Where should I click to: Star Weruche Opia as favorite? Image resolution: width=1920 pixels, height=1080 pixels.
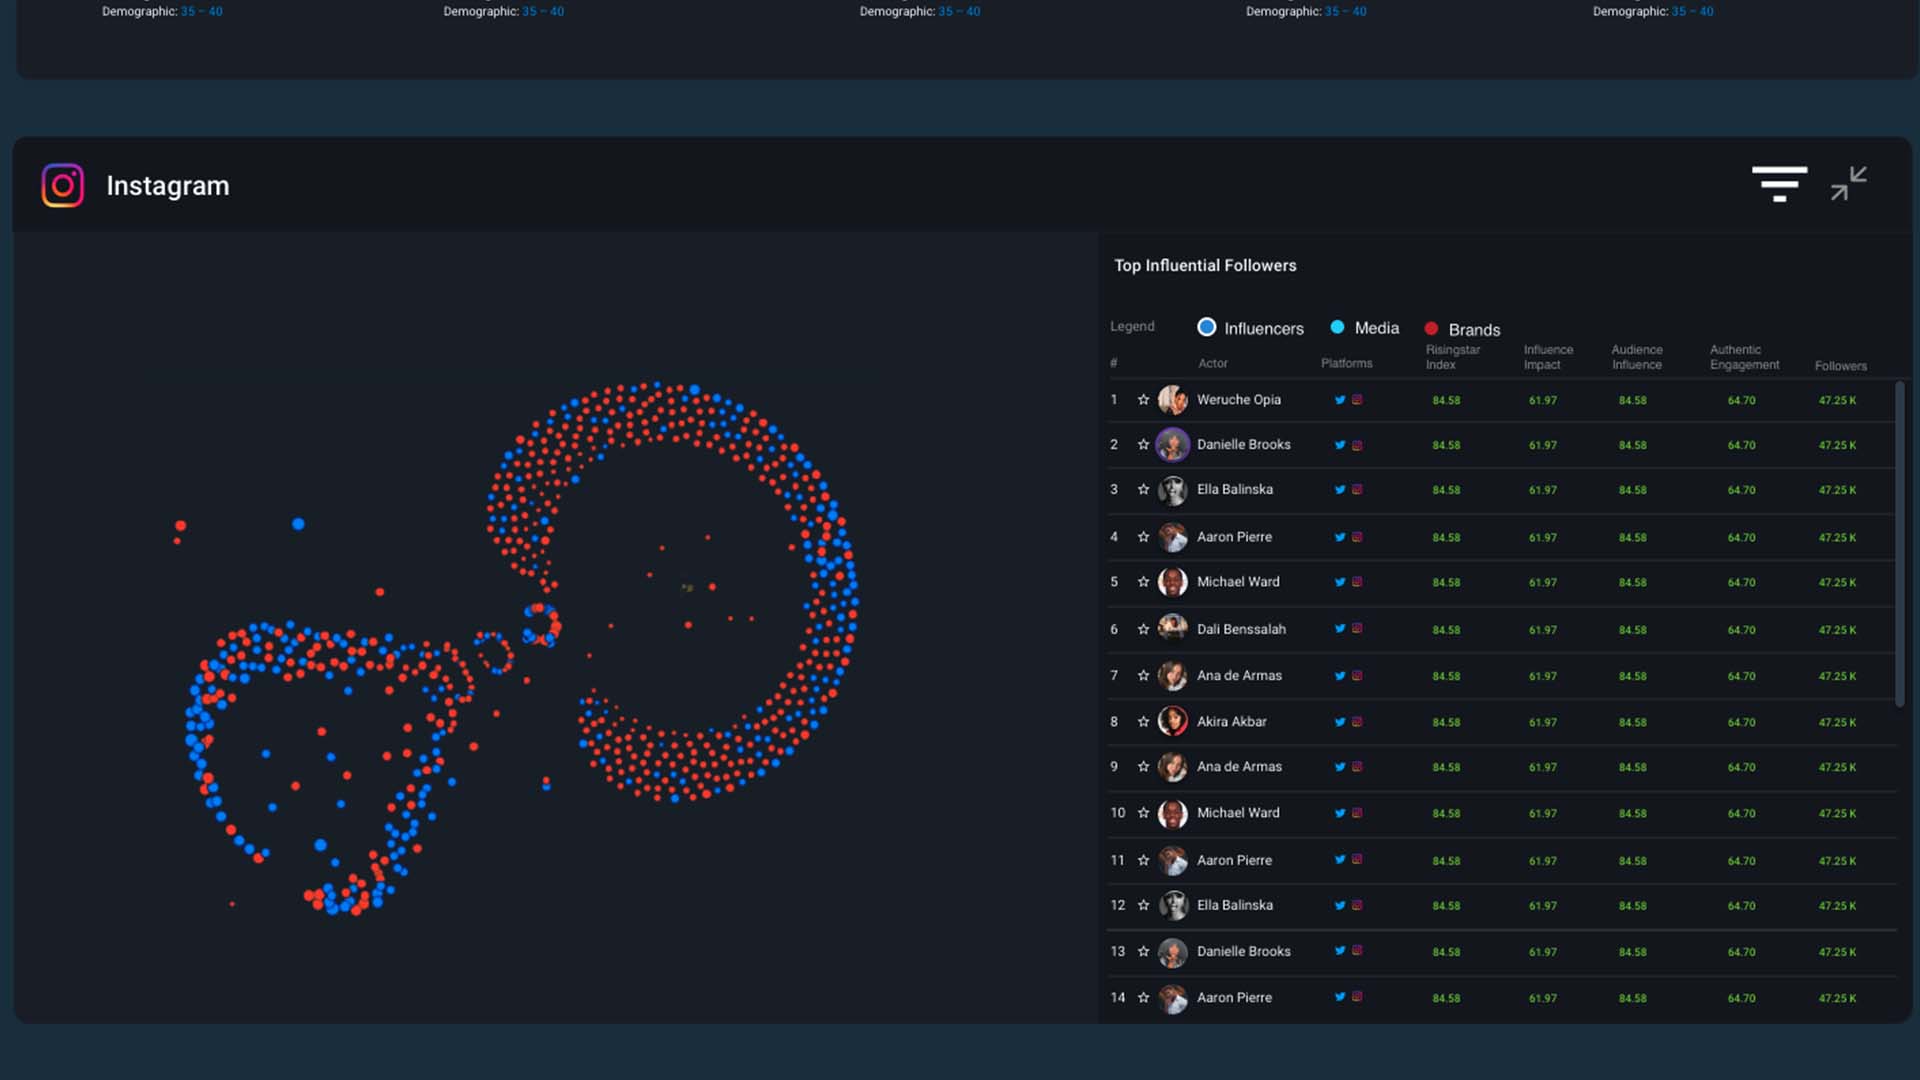click(x=1143, y=400)
